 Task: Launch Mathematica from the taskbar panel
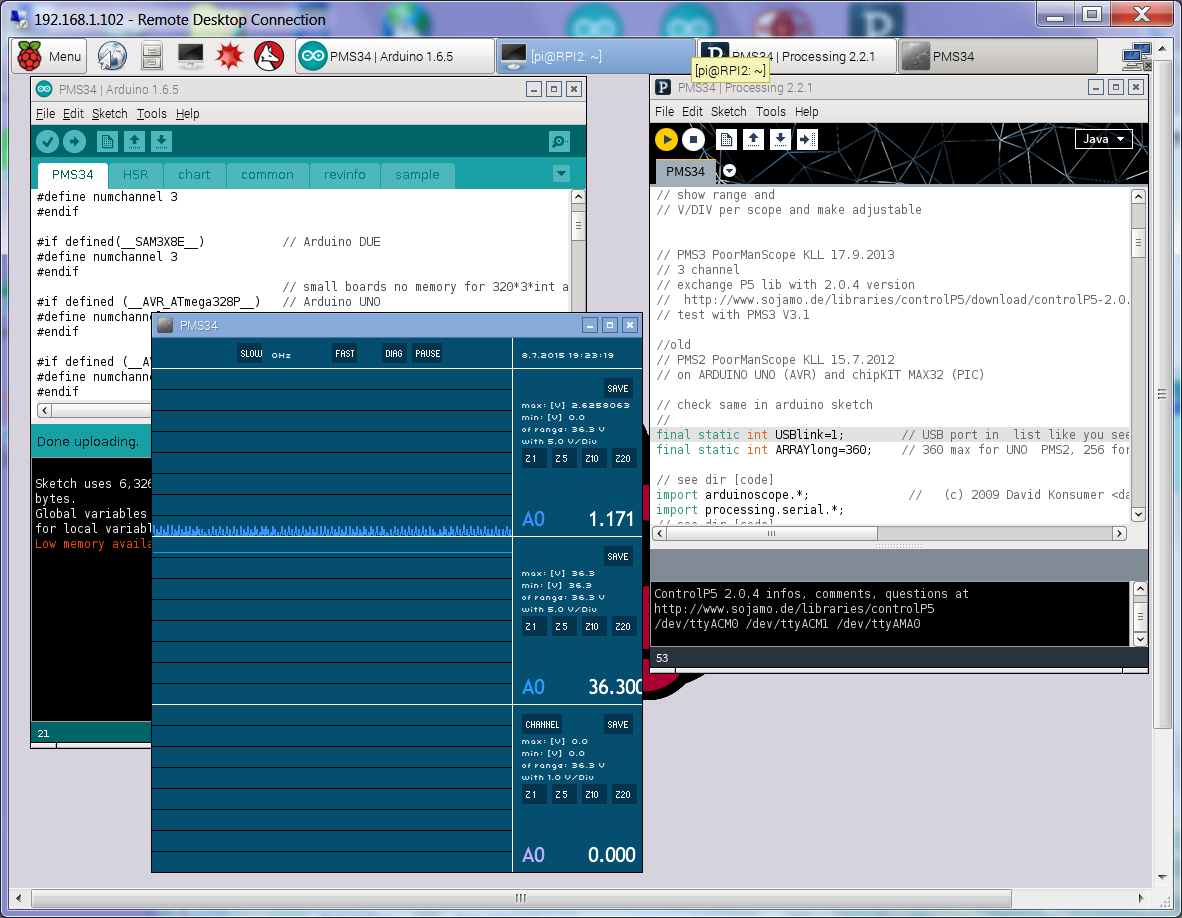(229, 57)
